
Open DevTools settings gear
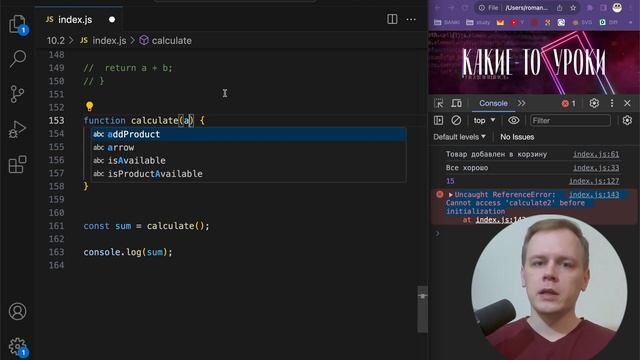594,103
